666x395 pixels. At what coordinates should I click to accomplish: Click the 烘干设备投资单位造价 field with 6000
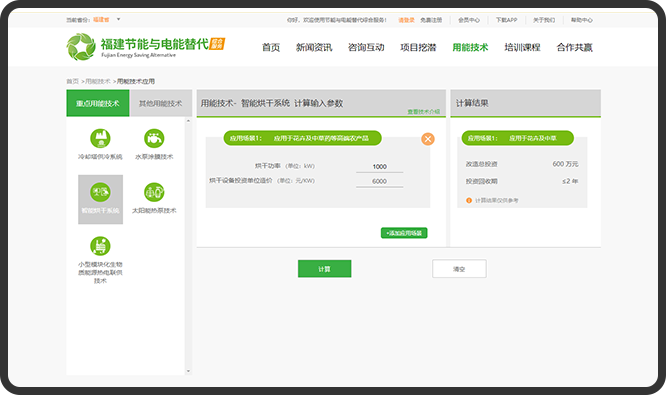[x=379, y=181]
